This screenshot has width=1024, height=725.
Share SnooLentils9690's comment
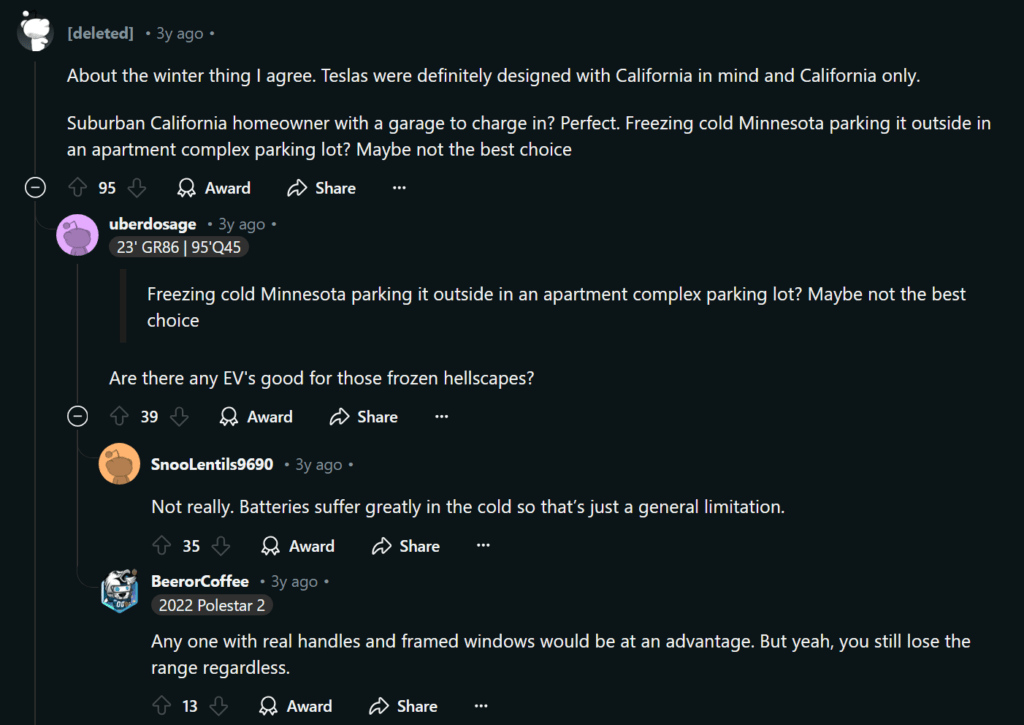[x=406, y=545]
